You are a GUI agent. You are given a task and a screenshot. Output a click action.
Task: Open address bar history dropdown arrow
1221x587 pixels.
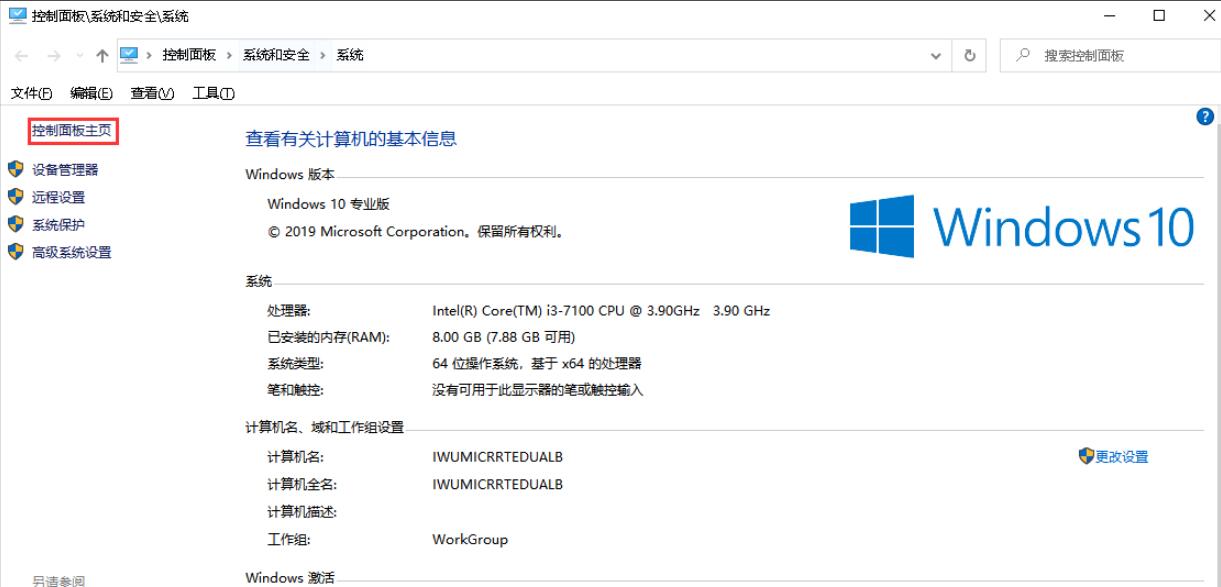coord(937,56)
